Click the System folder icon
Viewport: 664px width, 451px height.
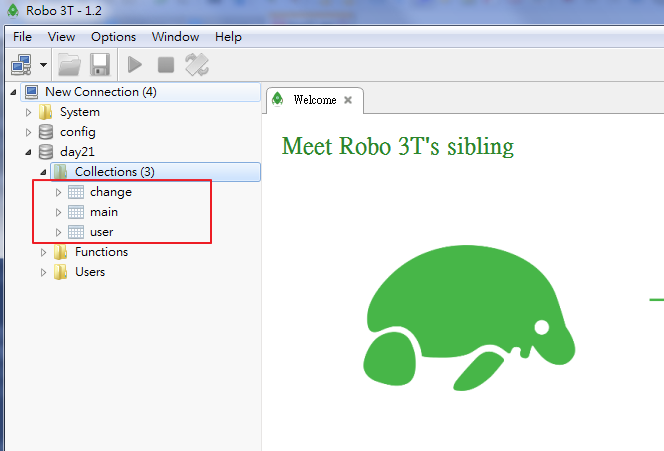tap(46, 112)
